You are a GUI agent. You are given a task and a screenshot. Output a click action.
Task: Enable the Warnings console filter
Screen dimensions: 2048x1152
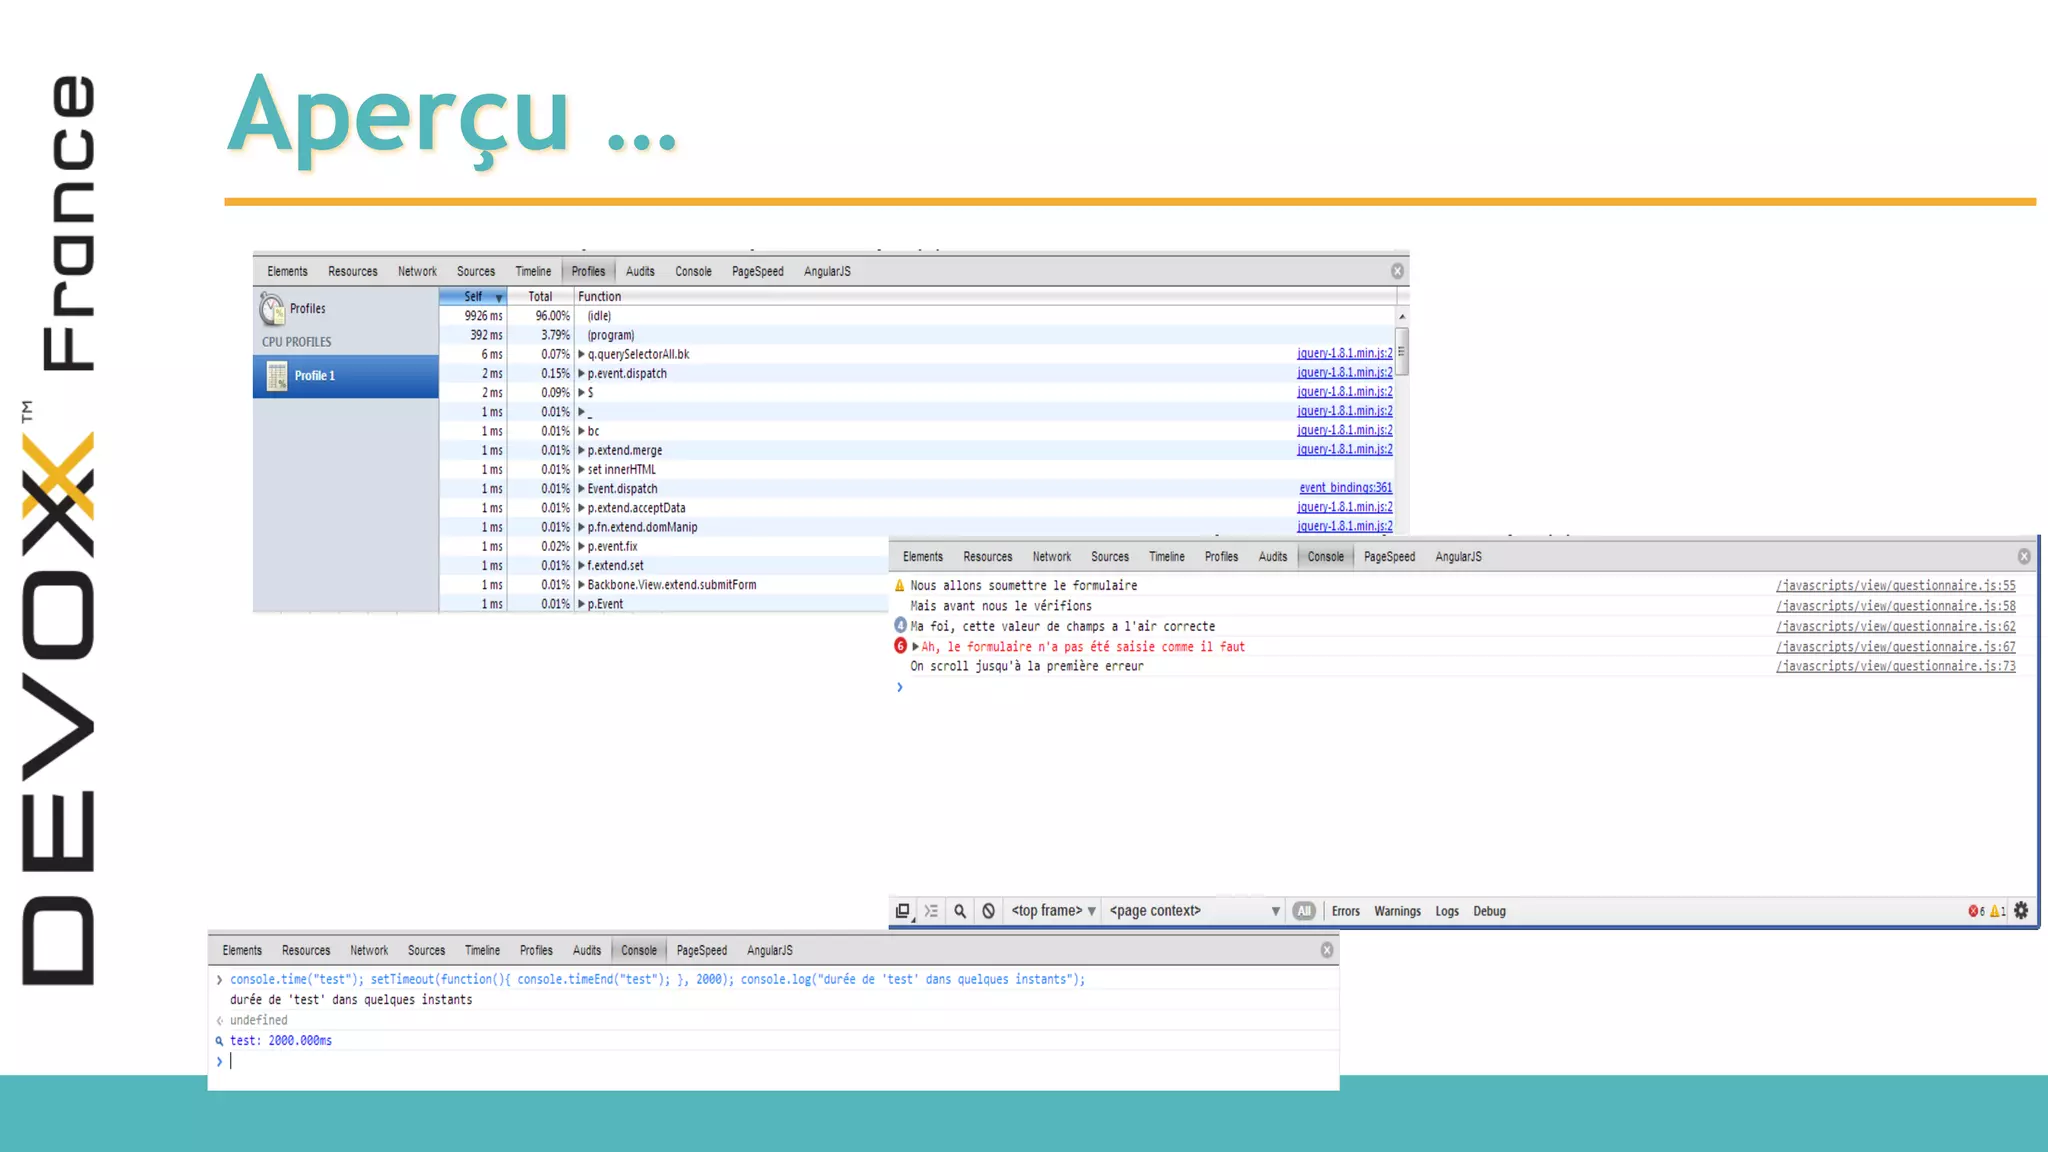point(1397,911)
